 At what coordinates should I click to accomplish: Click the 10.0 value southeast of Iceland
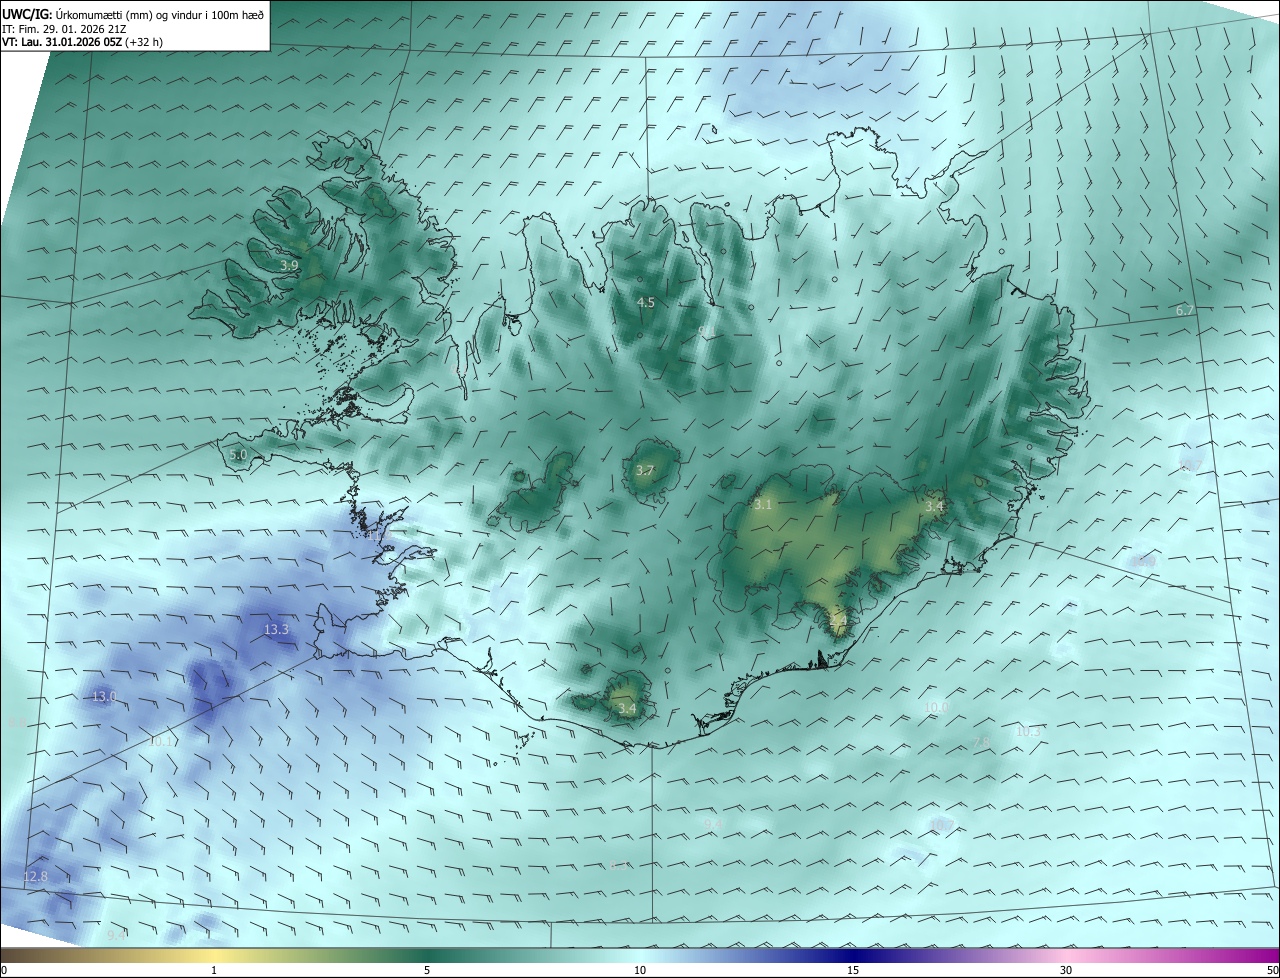tap(936, 707)
